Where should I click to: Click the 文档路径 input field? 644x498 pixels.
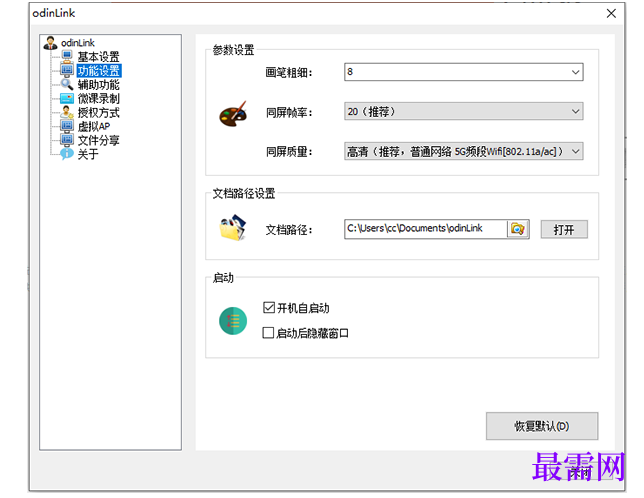(x=426, y=229)
